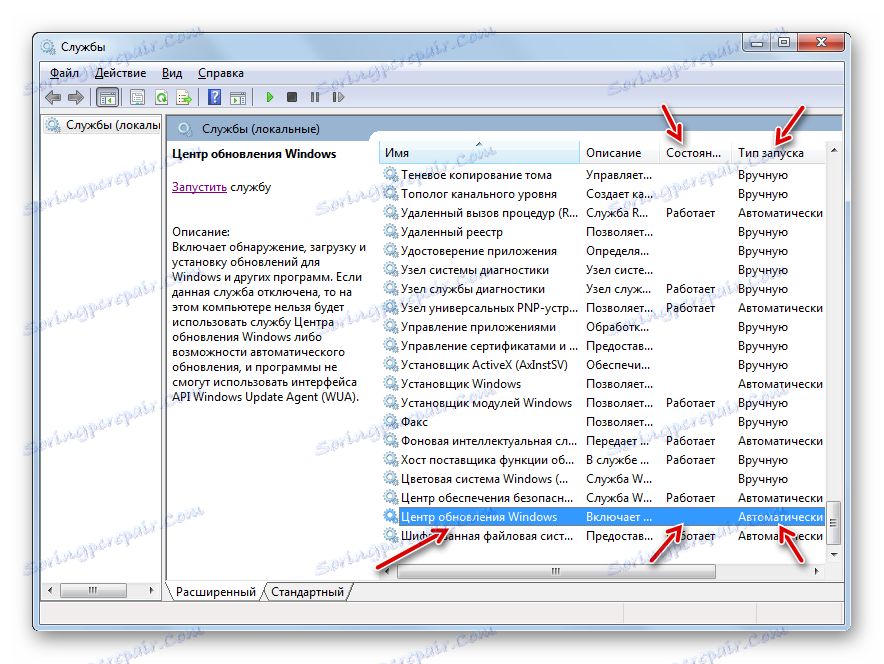Viewport: 884px width, 664px height.
Task: Click the tree pane horizontal scrollbar thumb
Action: click(93, 590)
